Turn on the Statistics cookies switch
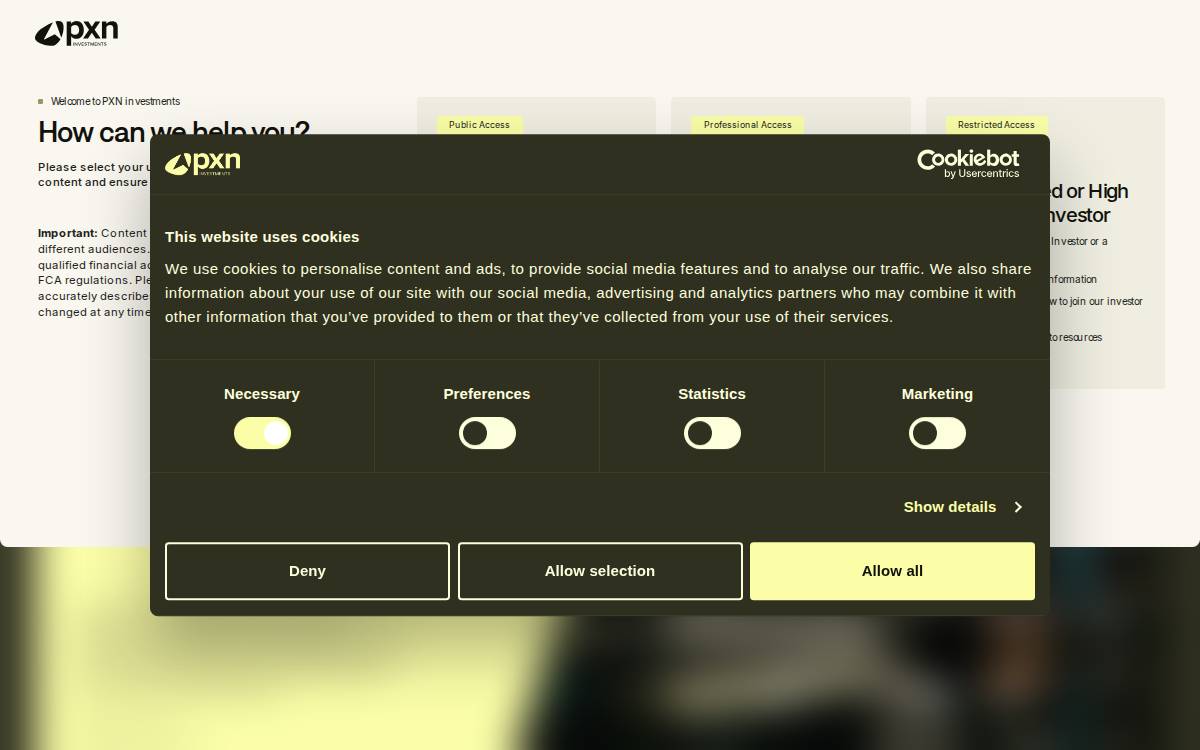Image resolution: width=1200 pixels, height=750 pixels. (712, 433)
